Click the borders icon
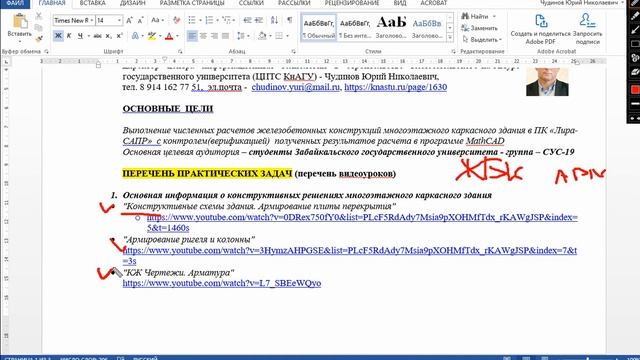640x360 pixels. coord(279,36)
